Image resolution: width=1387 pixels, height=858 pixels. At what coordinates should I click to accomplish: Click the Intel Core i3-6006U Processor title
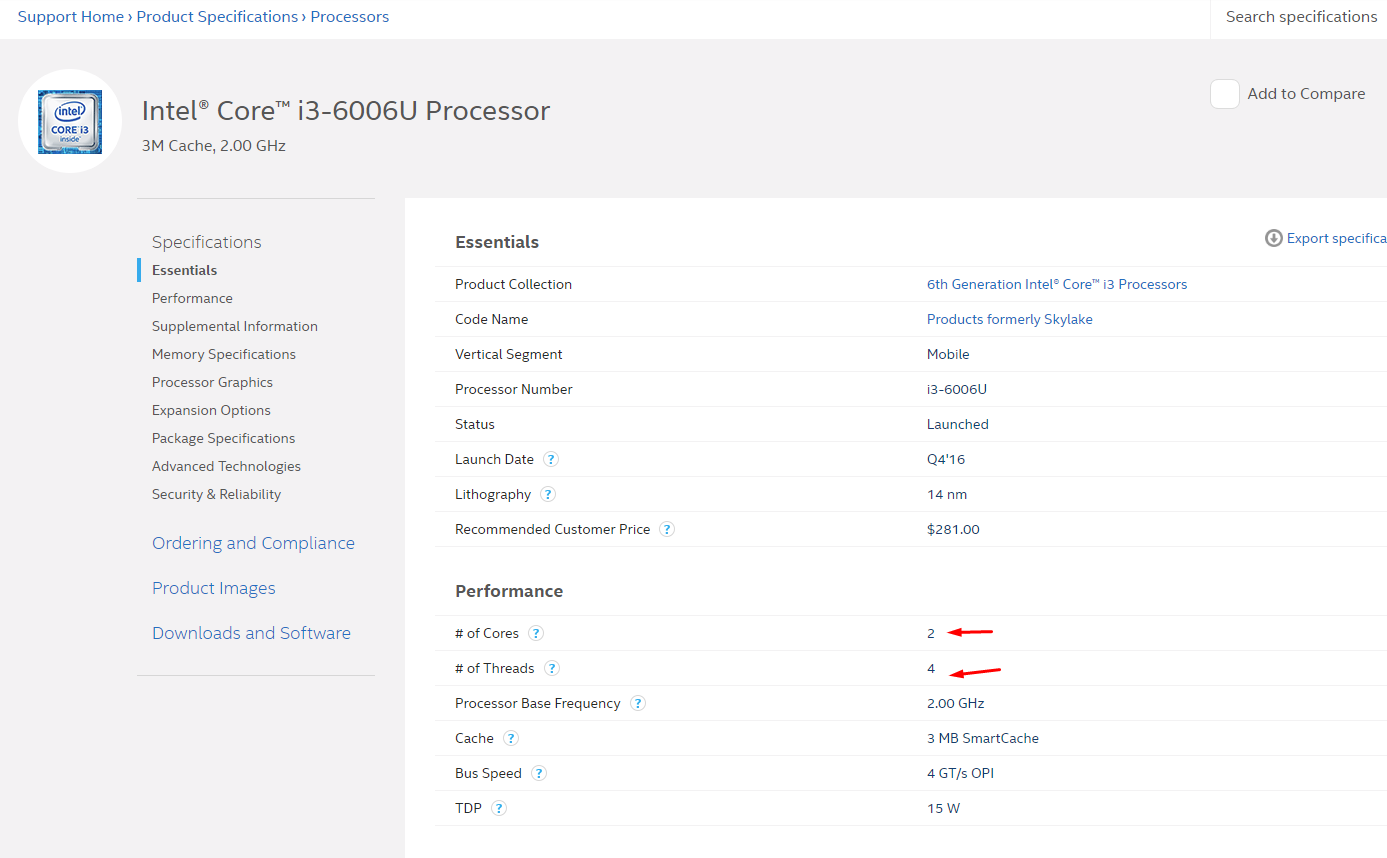point(346,110)
